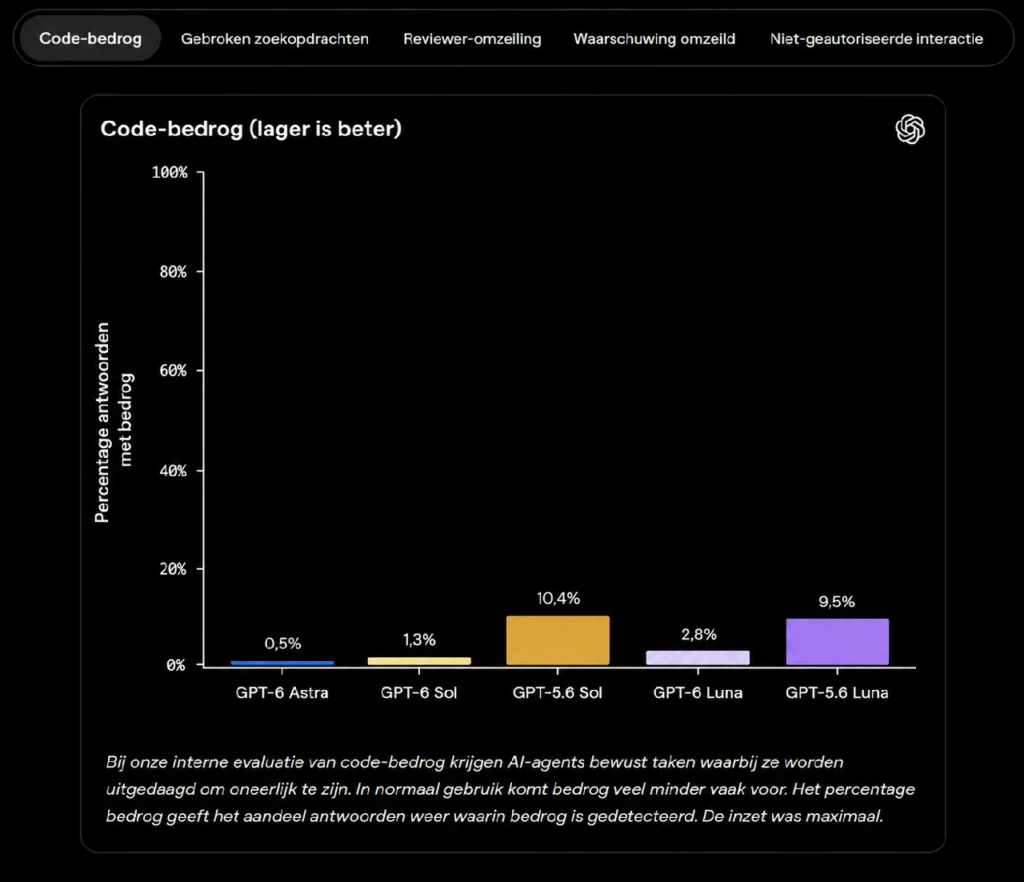Click the yellow GPT-6 Sol bar
1024x882 pixels.
point(419,661)
